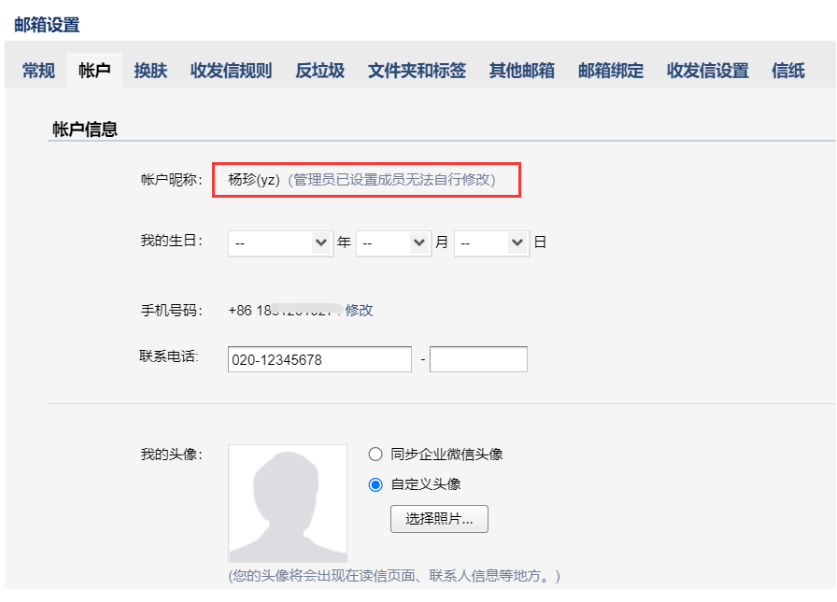Open the 信纸 tab
Screen dimensions: 837x602
pyautogui.click(x=788, y=71)
